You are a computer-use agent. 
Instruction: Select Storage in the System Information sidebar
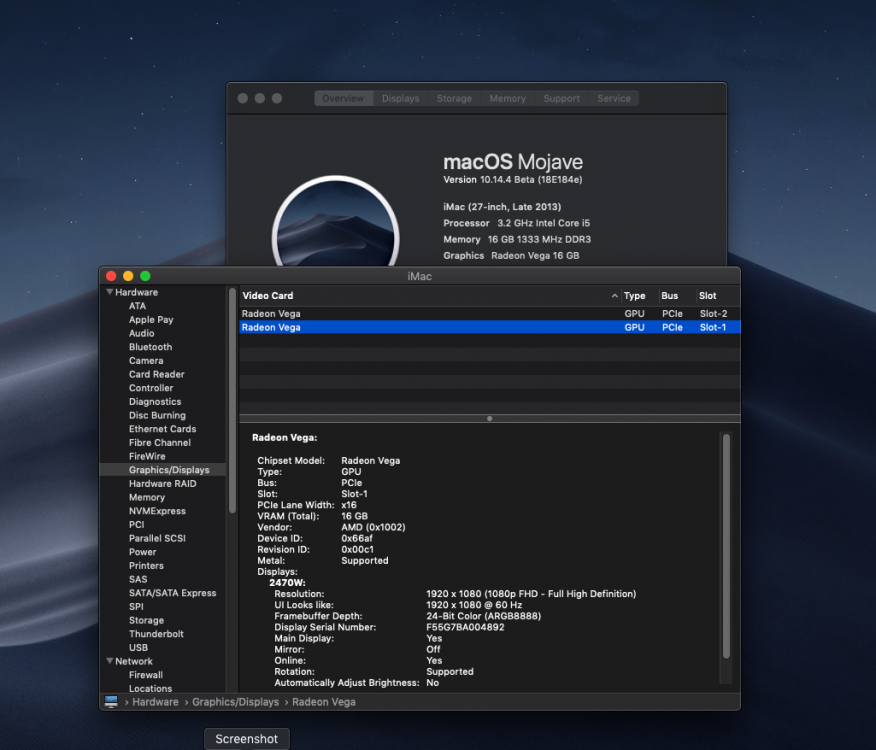pyautogui.click(x=146, y=620)
